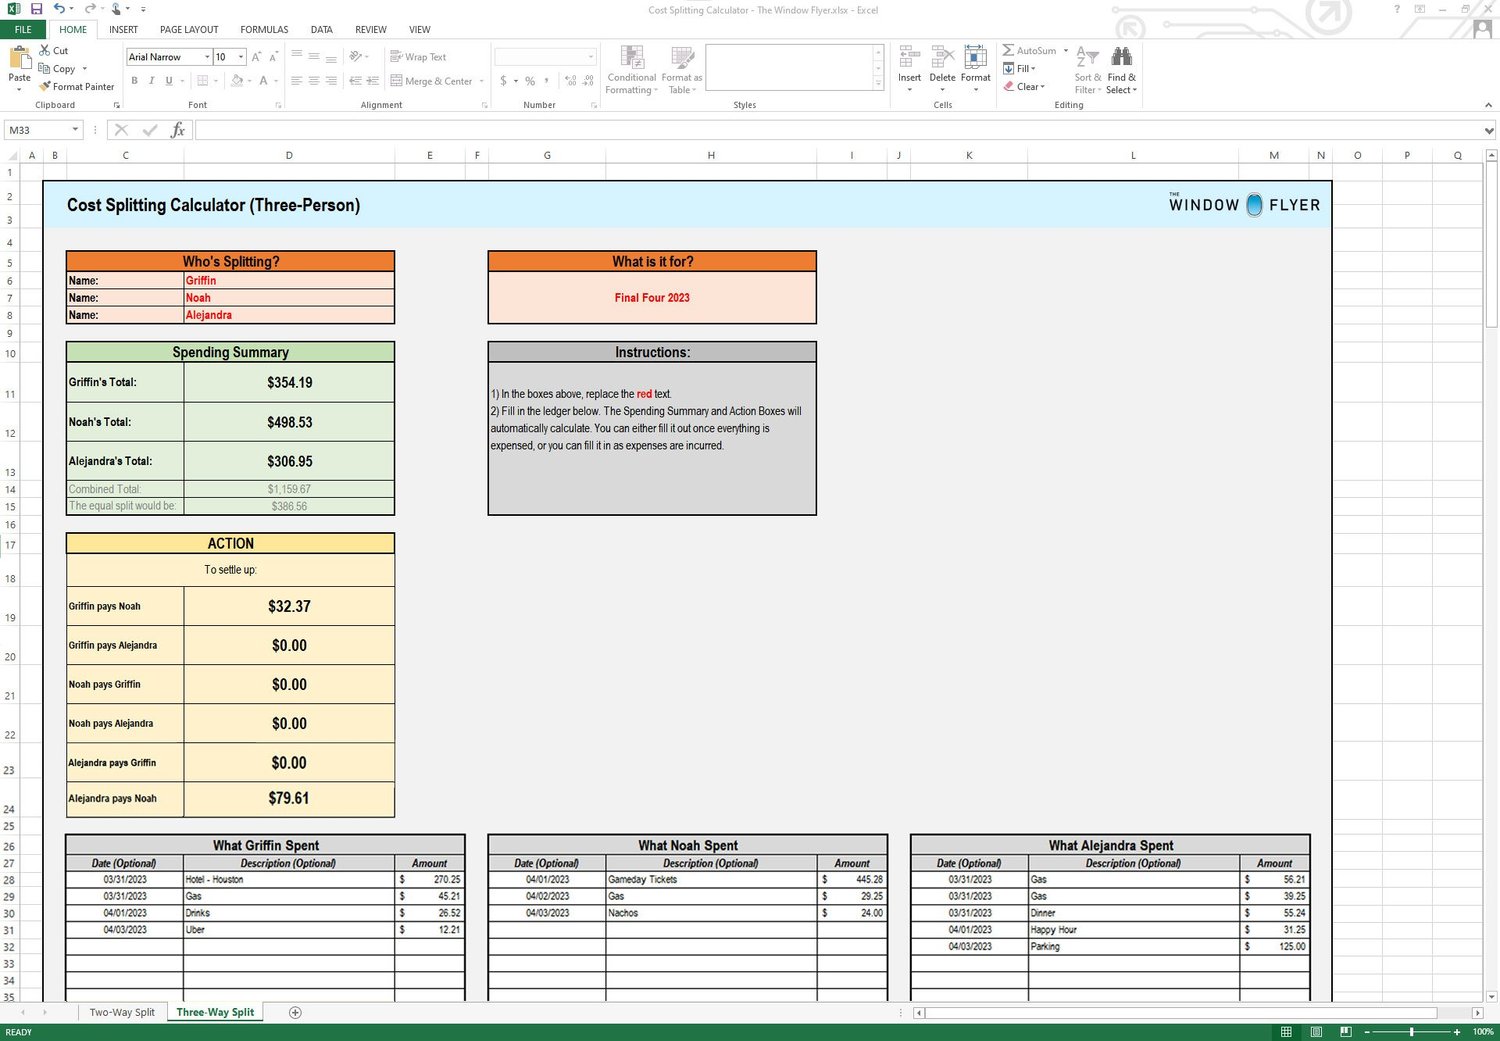The width and height of the screenshot is (1500, 1041).
Task: Adjust the zoom slider in status bar
Action: (x=1411, y=1032)
